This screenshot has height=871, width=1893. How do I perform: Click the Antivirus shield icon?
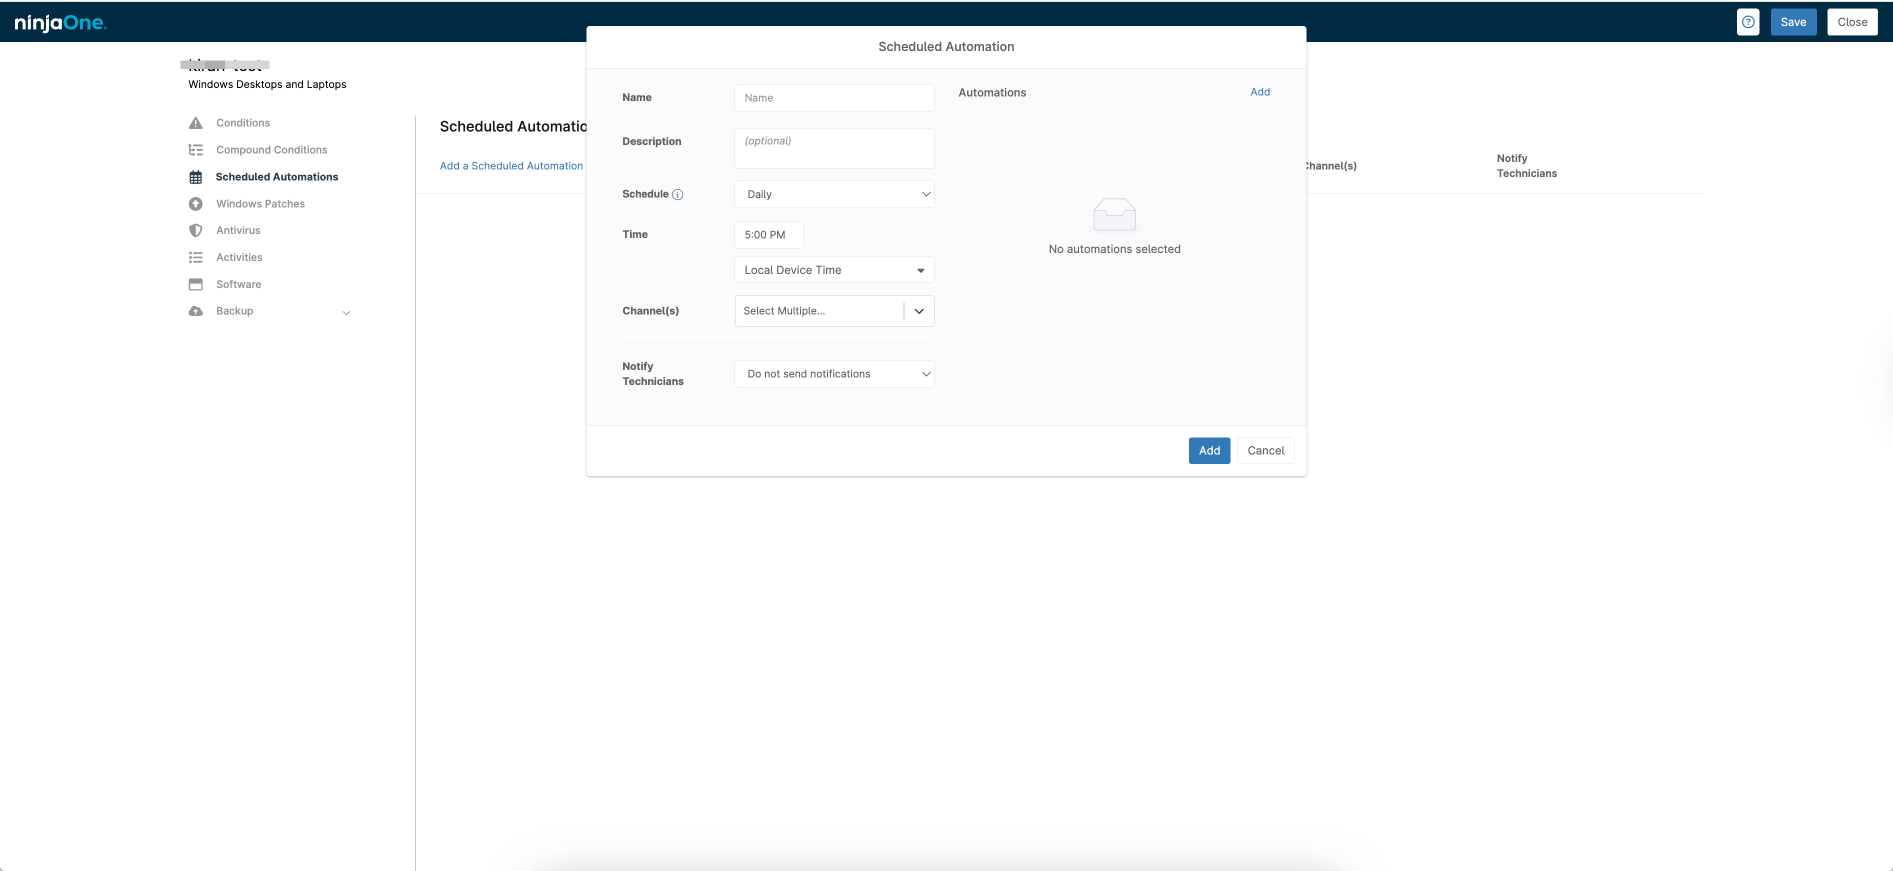[196, 231]
